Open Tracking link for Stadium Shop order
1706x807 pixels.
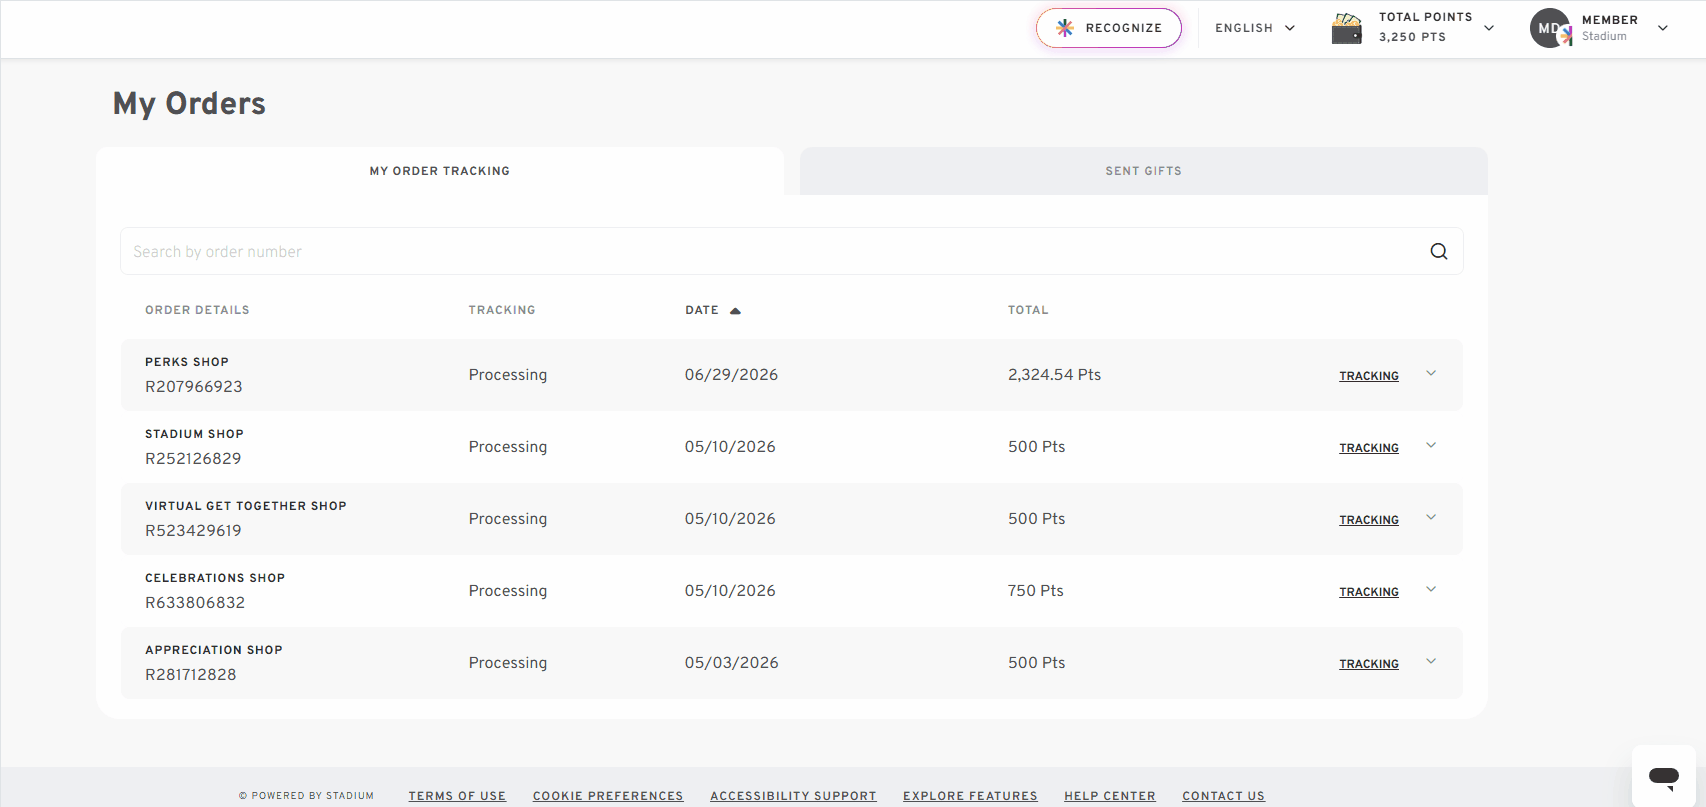(1369, 448)
